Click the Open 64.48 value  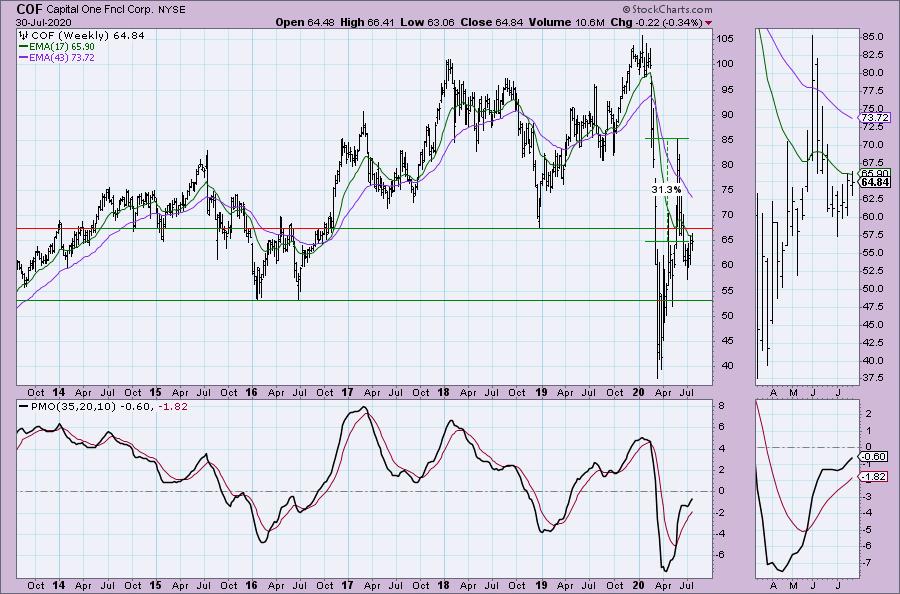[305, 22]
